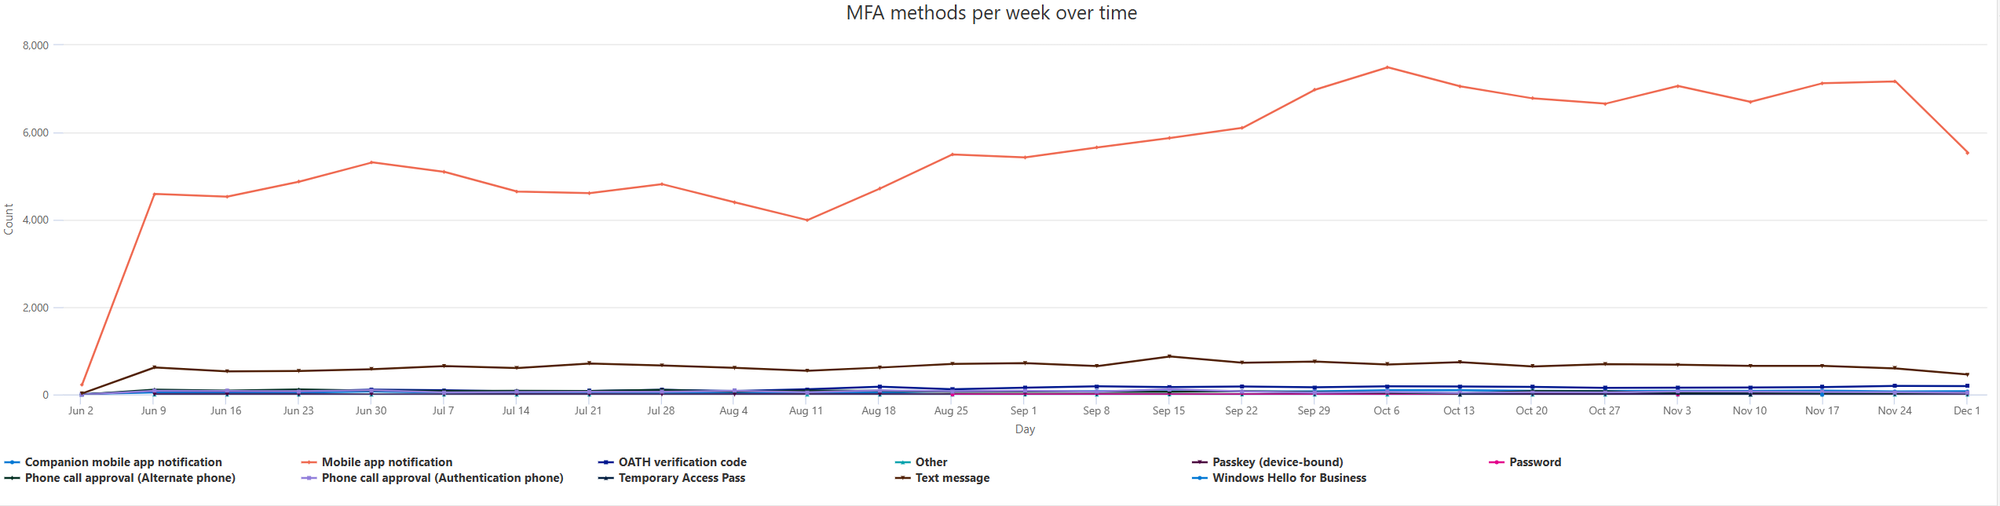Click the Nov 24 x-axis label
The image size is (2000, 506).
coord(1894,411)
